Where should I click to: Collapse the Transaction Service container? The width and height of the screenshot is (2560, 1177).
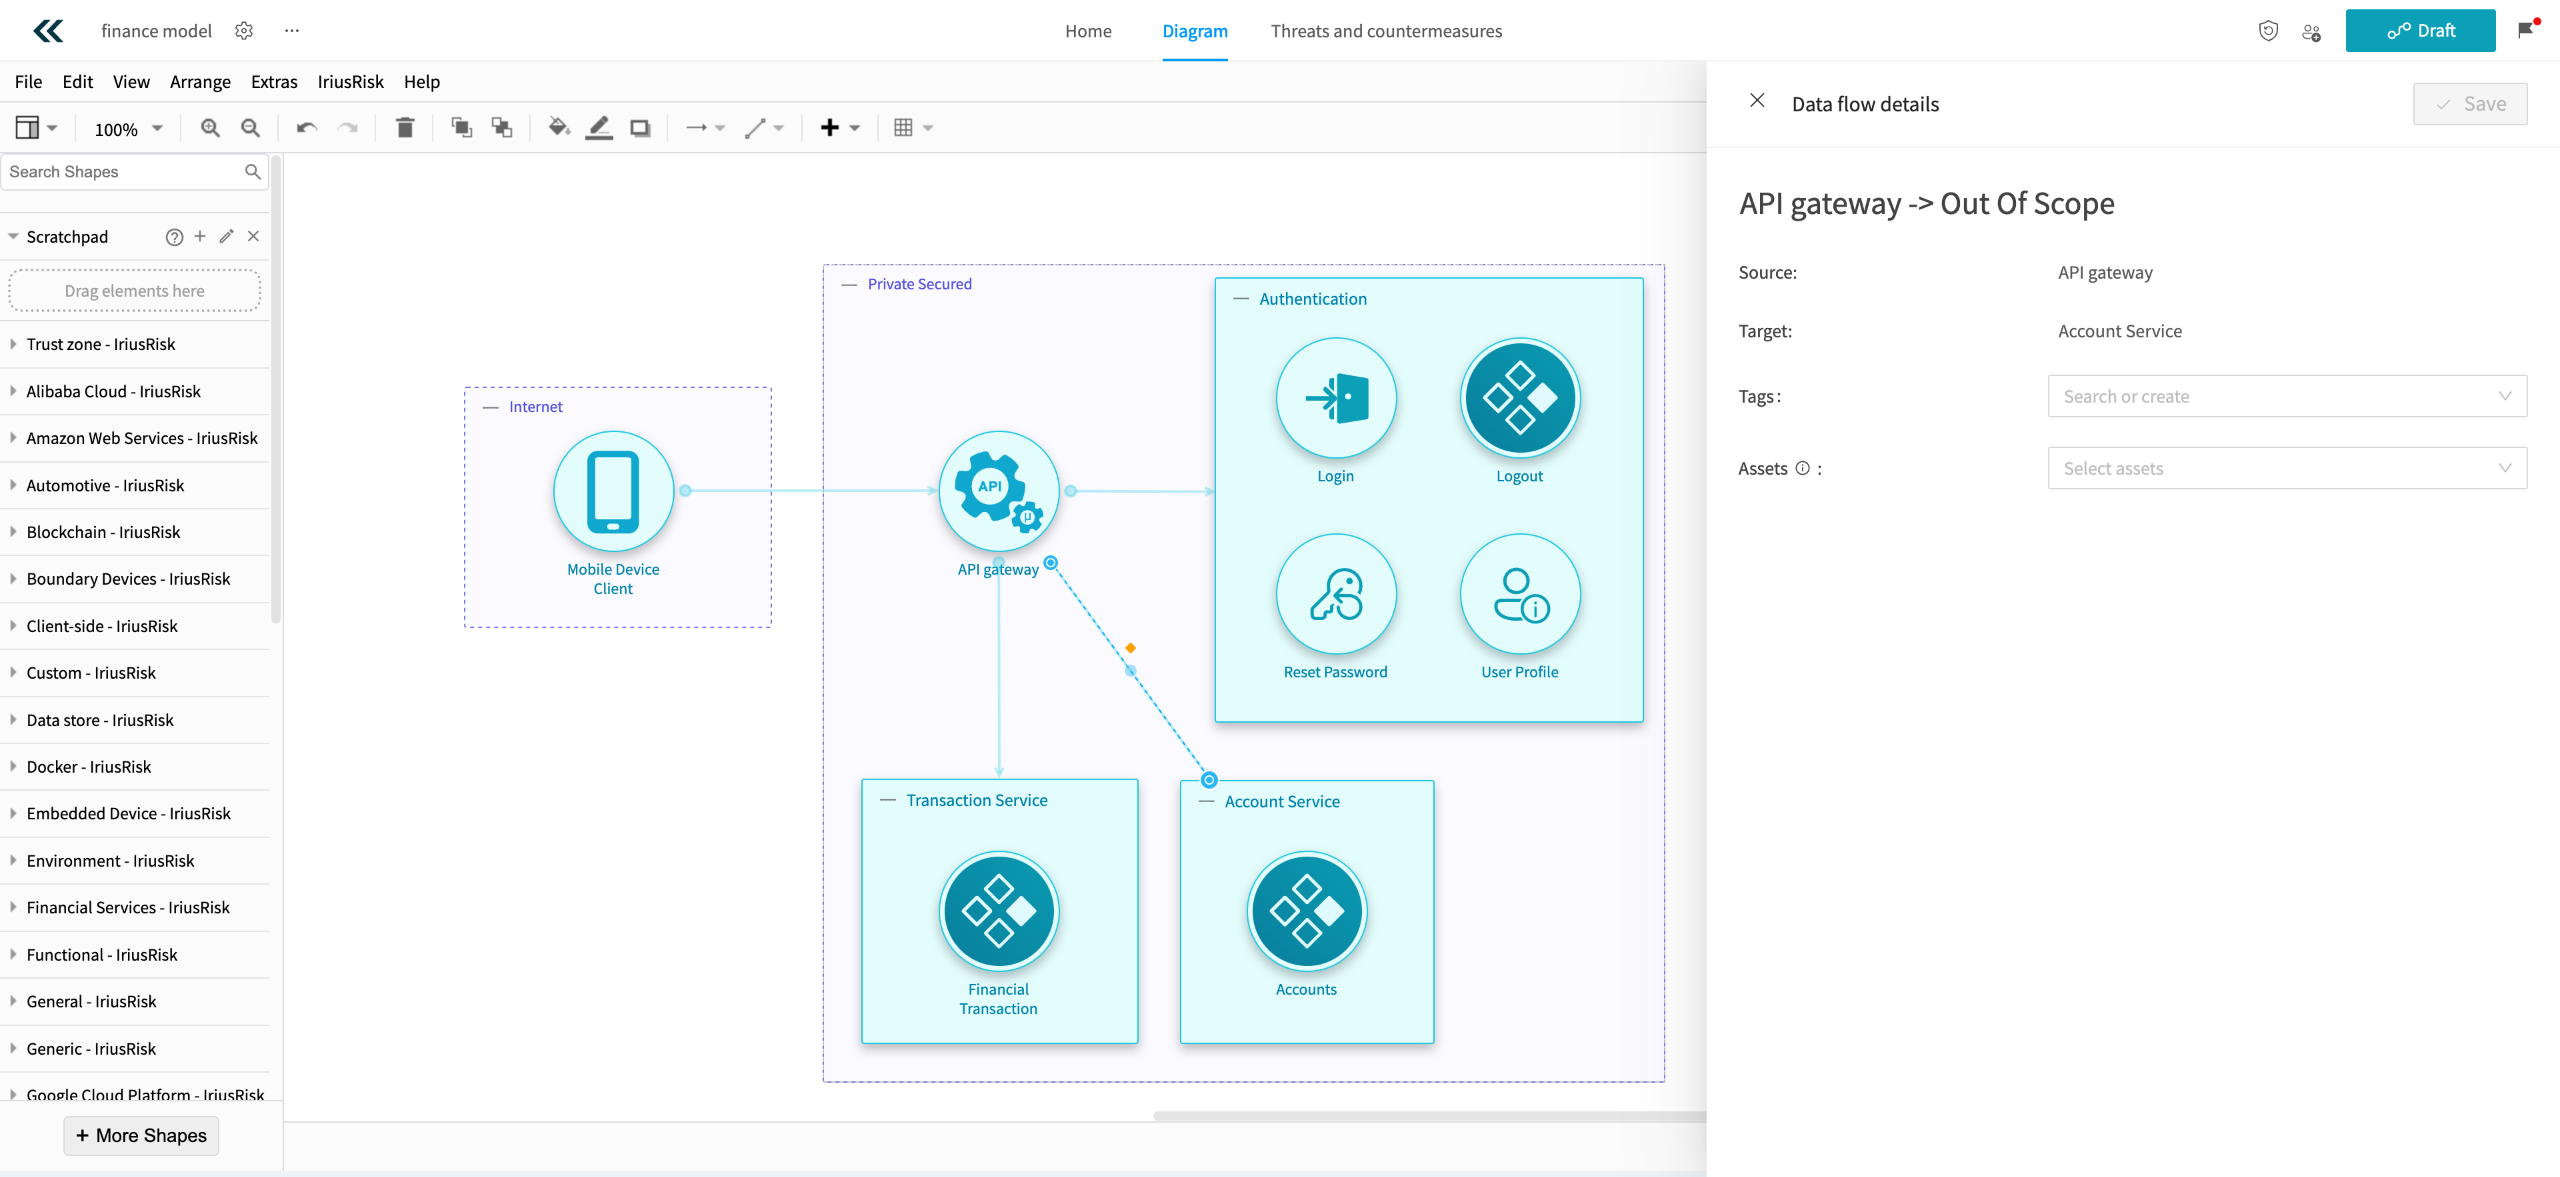click(x=887, y=801)
